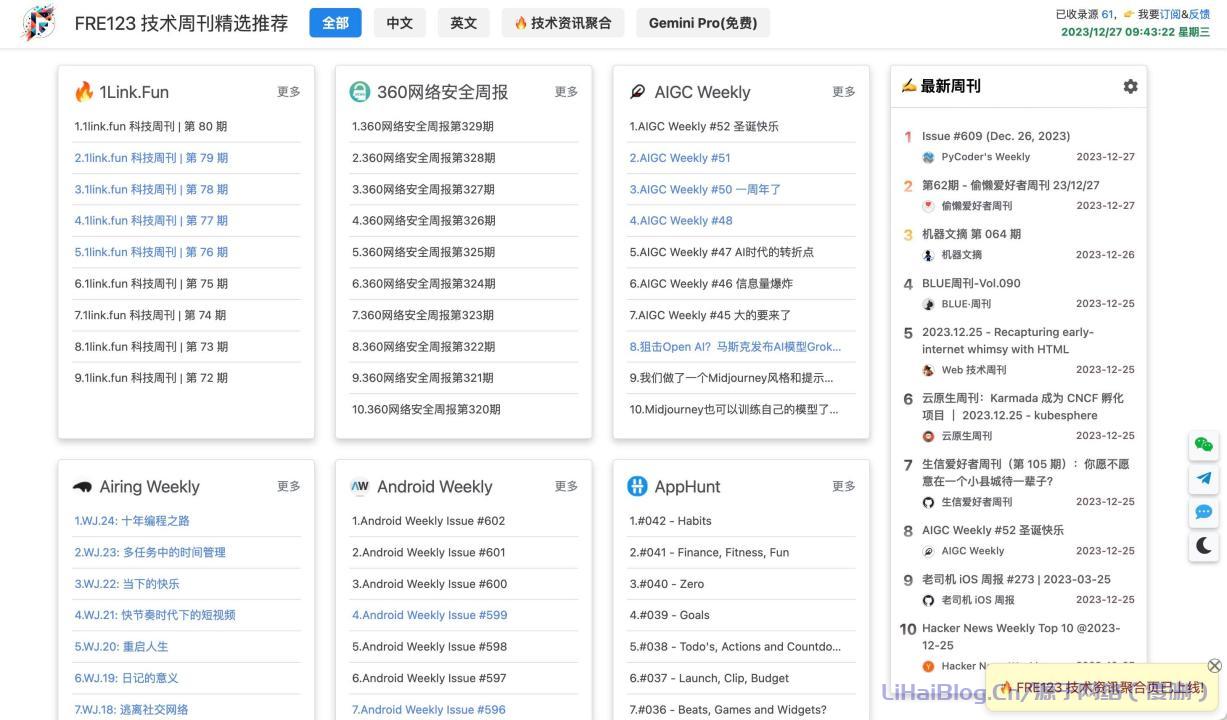This screenshot has height=720, width=1227.
Task: Toggle dark mode moon icon
Action: [1204, 545]
